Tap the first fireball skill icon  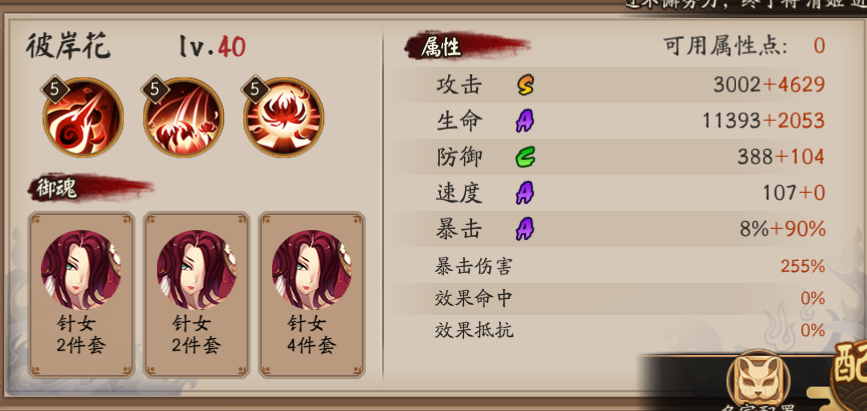(x=82, y=117)
